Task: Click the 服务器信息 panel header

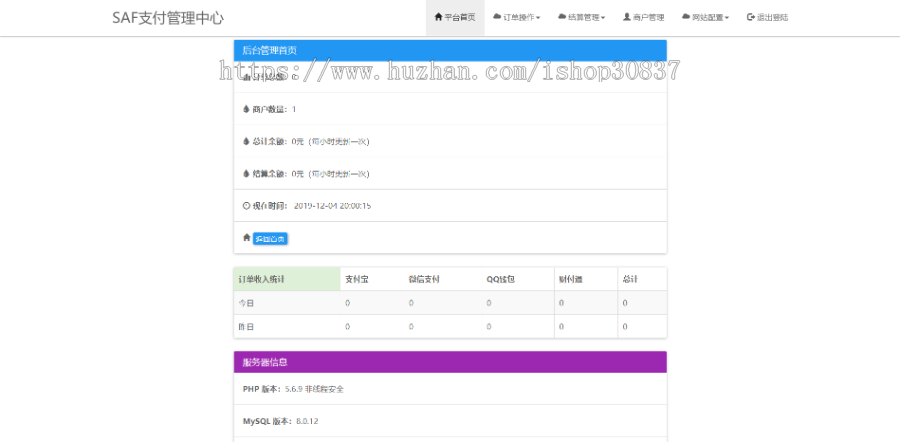Action: 450,362
